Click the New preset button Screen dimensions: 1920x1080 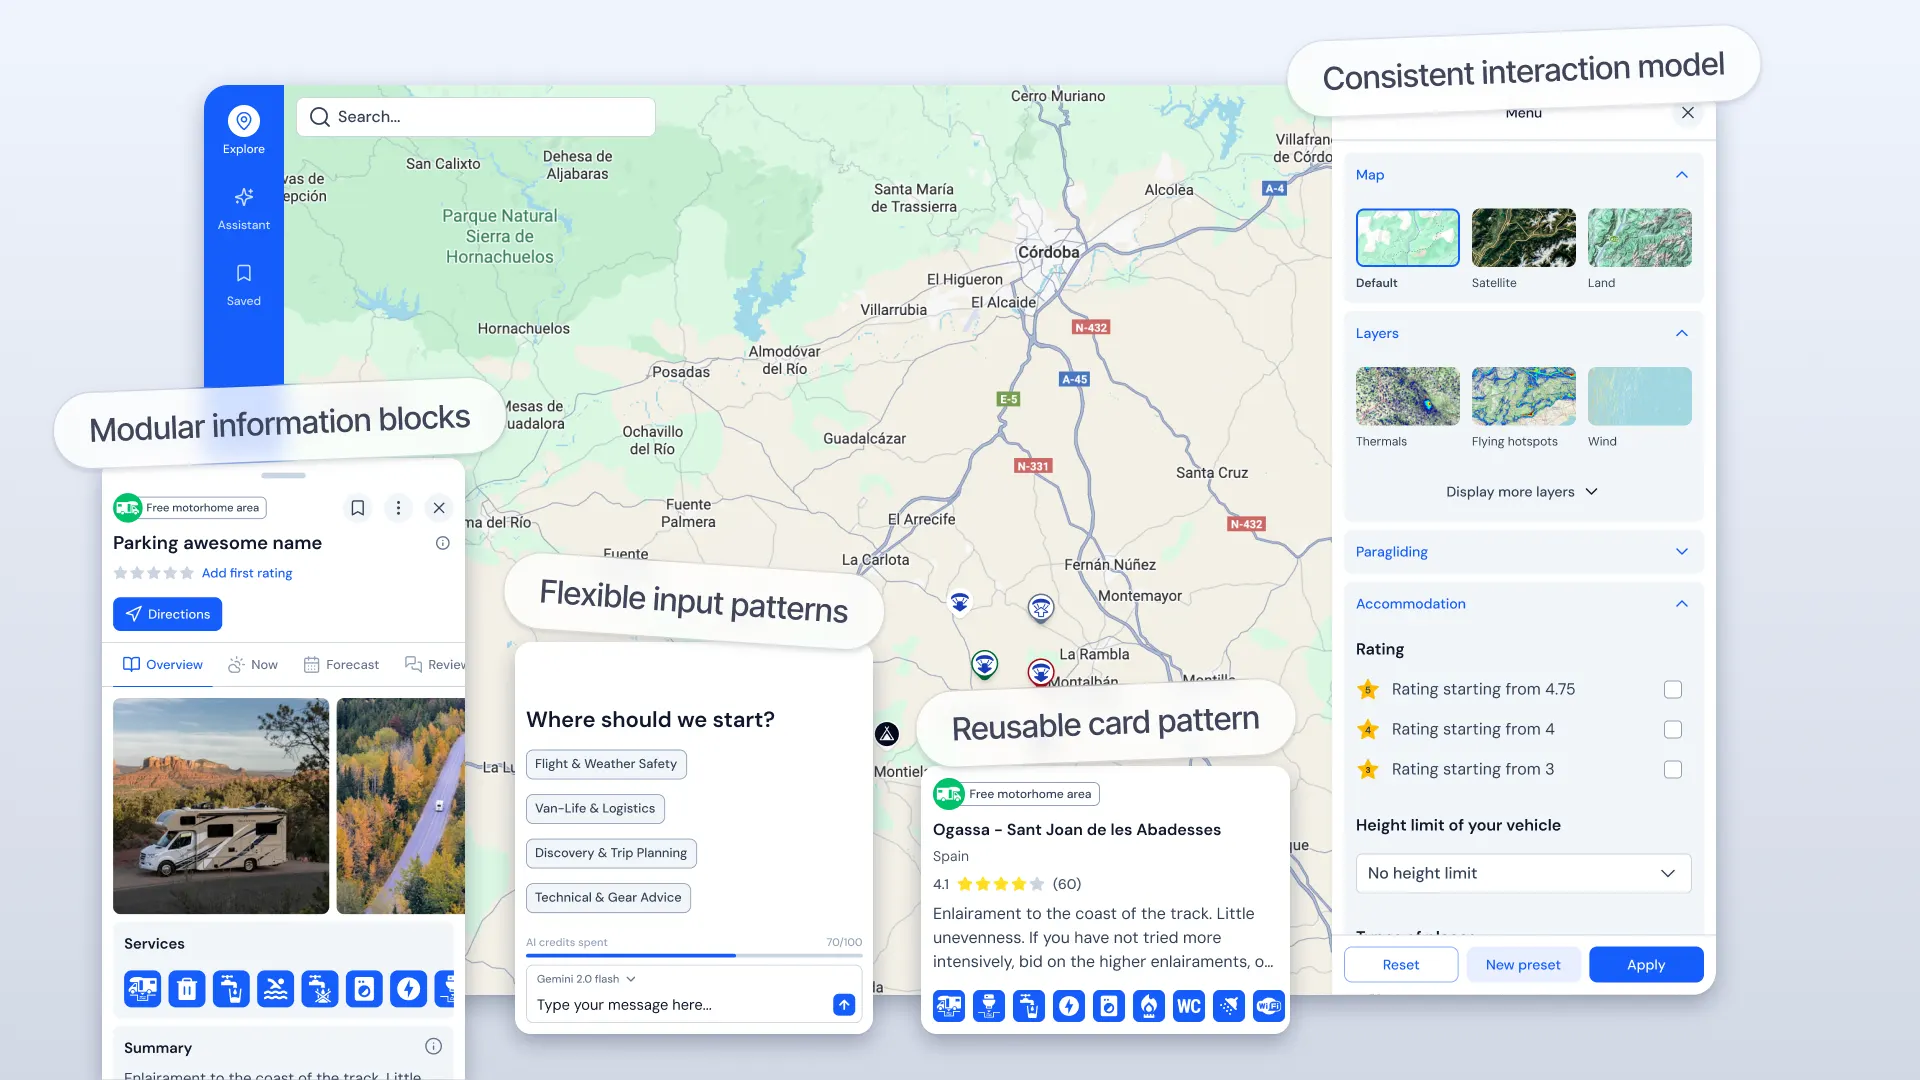coord(1523,965)
